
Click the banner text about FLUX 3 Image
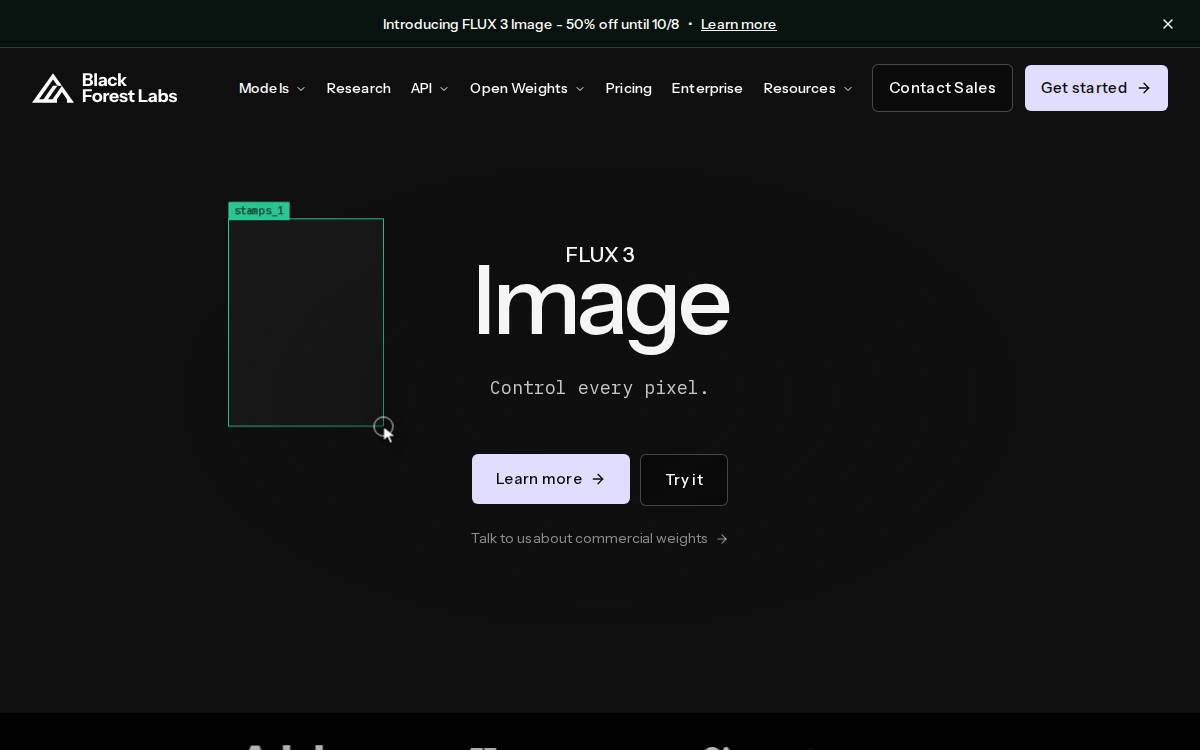click(531, 24)
